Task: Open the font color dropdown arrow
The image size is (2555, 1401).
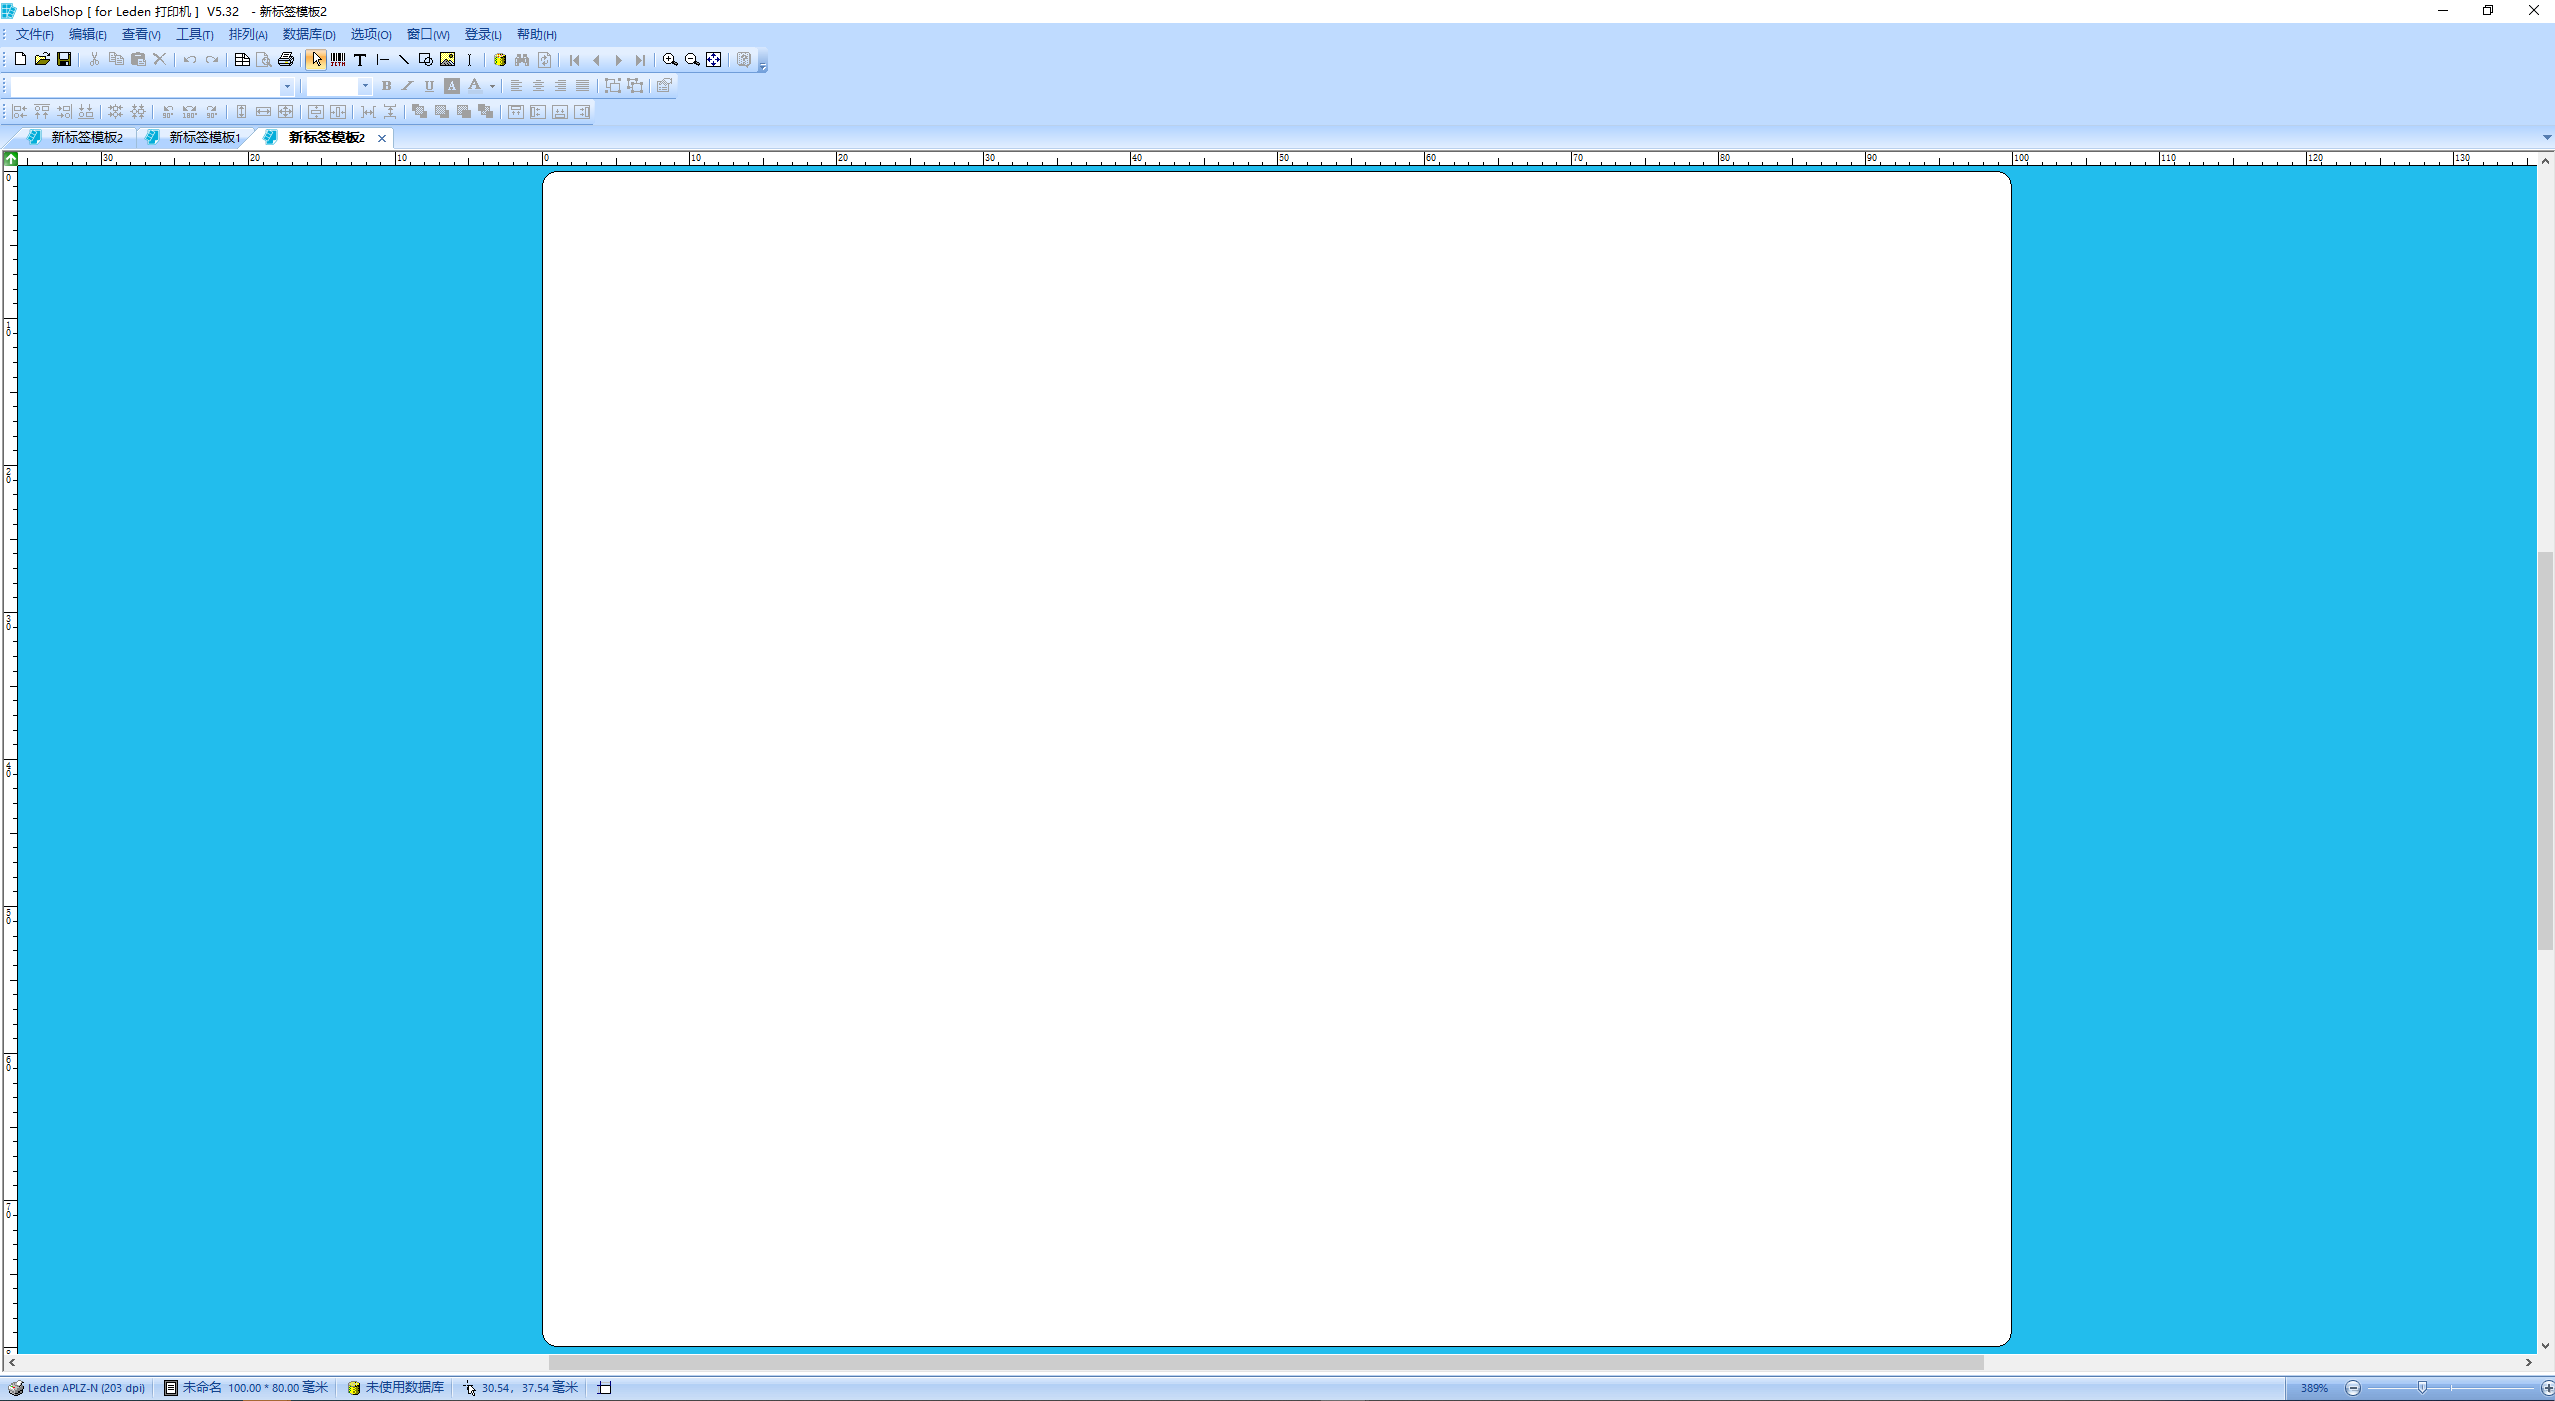Action: pyautogui.click(x=492, y=87)
